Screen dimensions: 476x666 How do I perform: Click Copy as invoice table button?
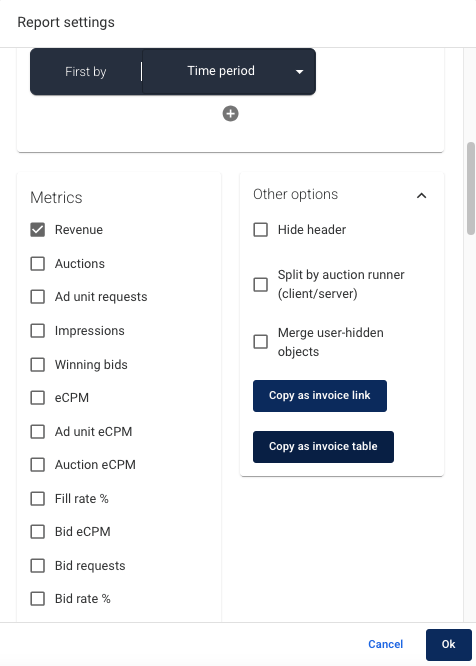pyautogui.click(x=323, y=447)
